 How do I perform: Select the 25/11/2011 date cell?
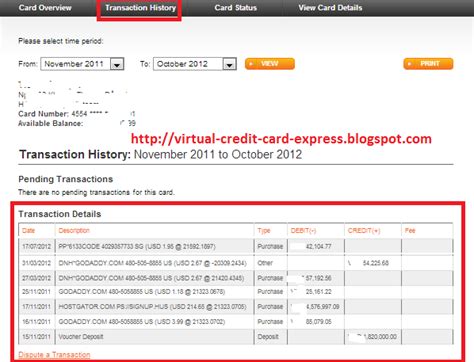(x=37, y=292)
